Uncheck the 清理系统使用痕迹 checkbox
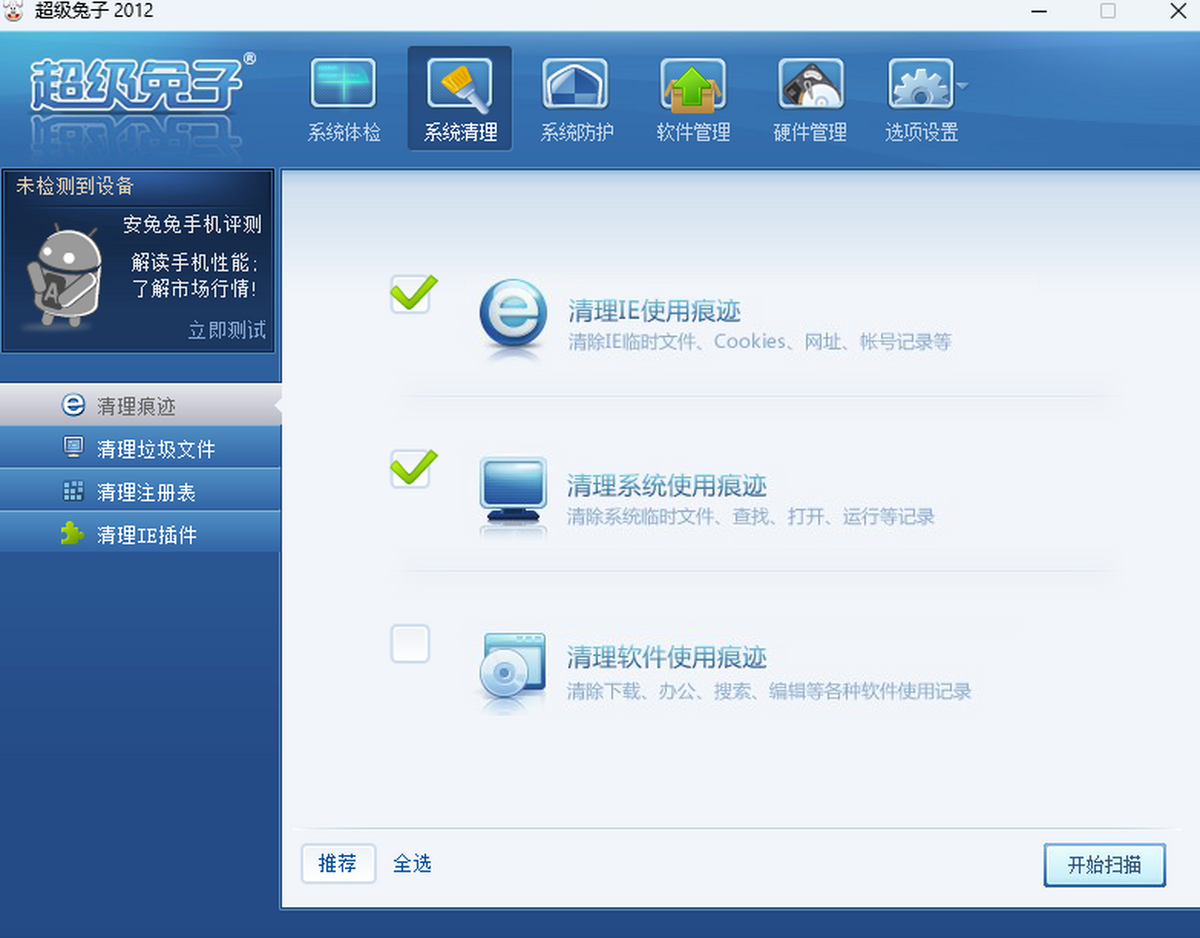 tap(410, 469)
